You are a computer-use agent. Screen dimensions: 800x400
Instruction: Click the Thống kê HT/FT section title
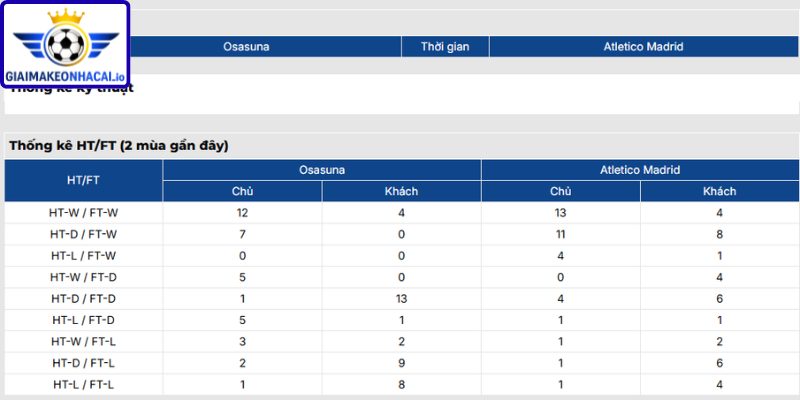coord(118,146)
